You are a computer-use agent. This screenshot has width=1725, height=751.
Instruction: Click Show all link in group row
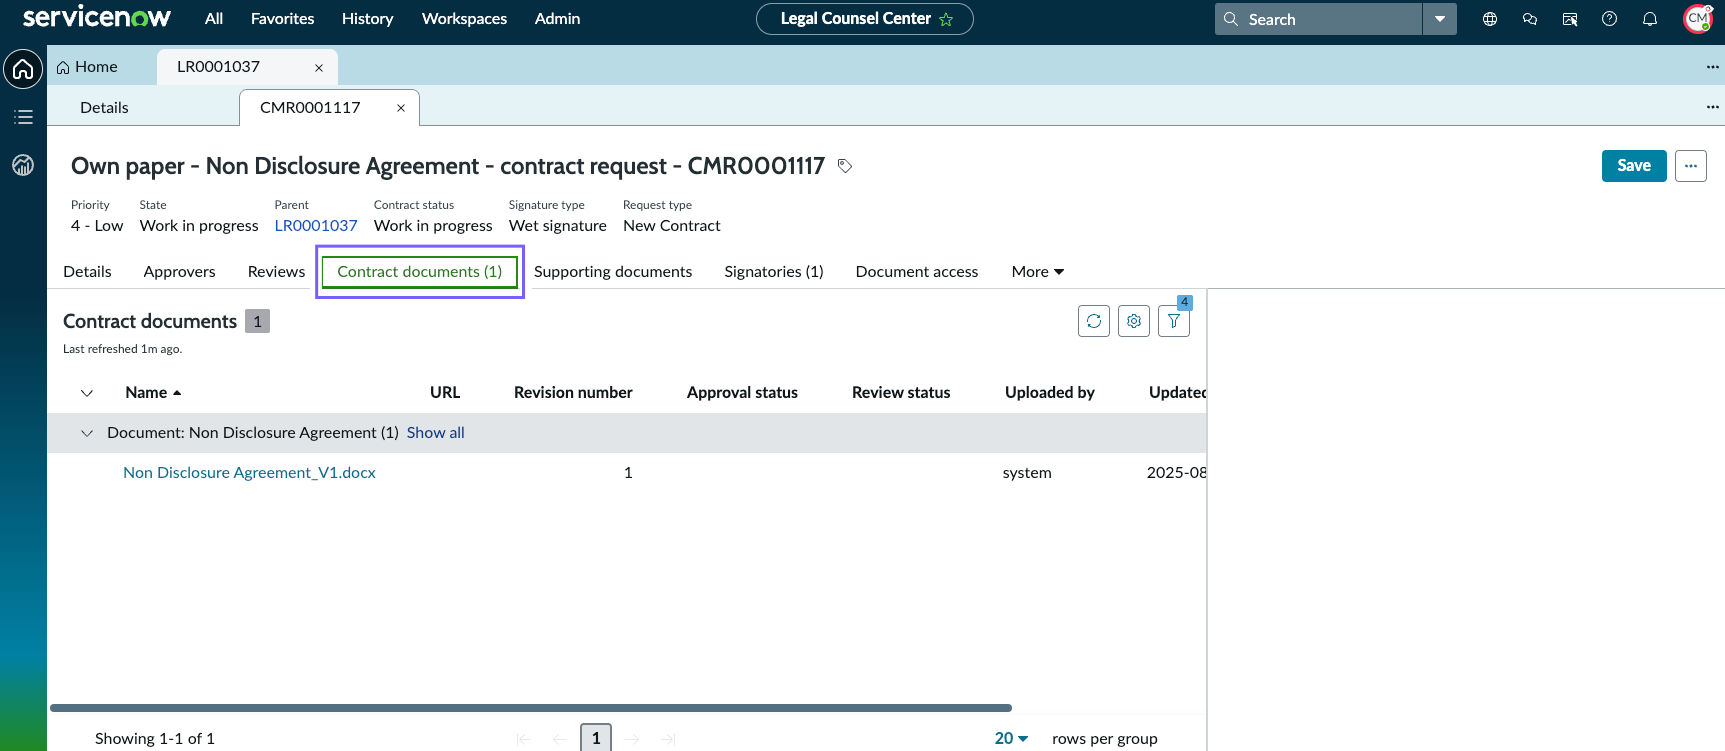click(x=435, y=433)
